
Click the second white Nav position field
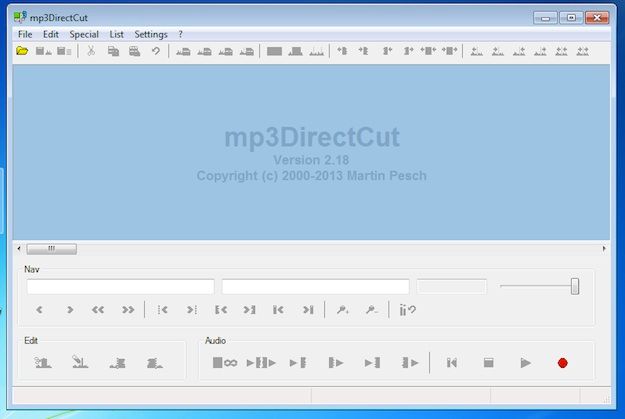coord(315,287)
